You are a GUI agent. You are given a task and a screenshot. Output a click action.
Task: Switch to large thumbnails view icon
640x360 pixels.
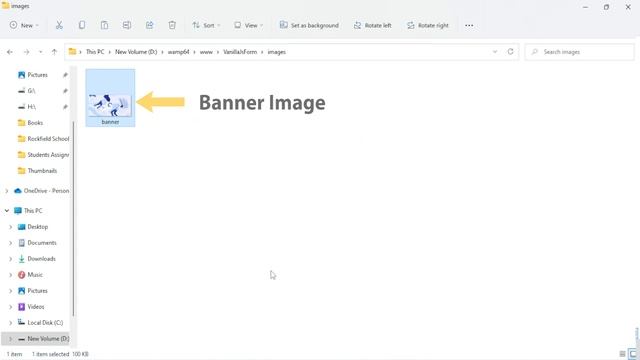click(633, 354)
